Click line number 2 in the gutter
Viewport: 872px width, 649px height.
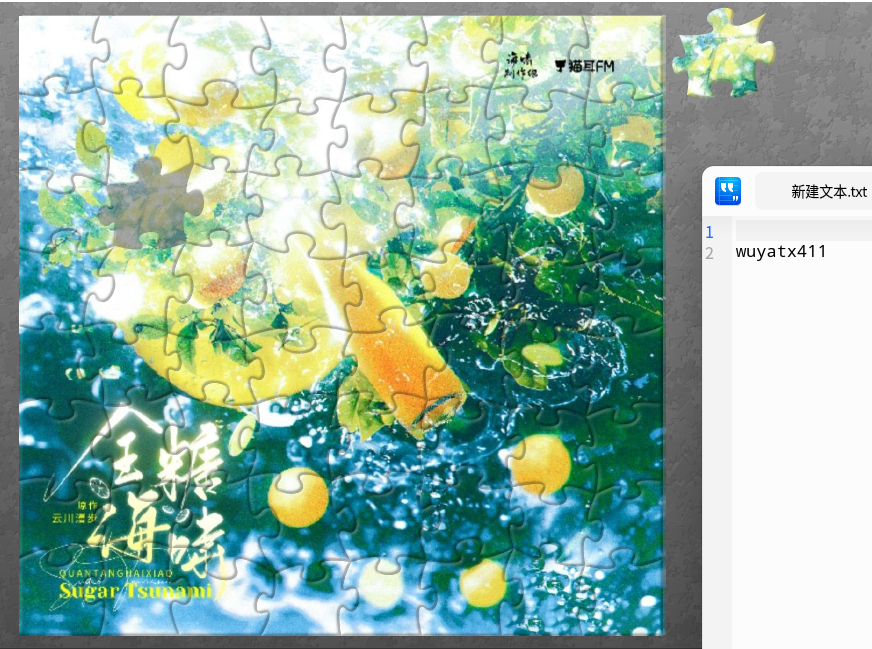pos(709,254)
